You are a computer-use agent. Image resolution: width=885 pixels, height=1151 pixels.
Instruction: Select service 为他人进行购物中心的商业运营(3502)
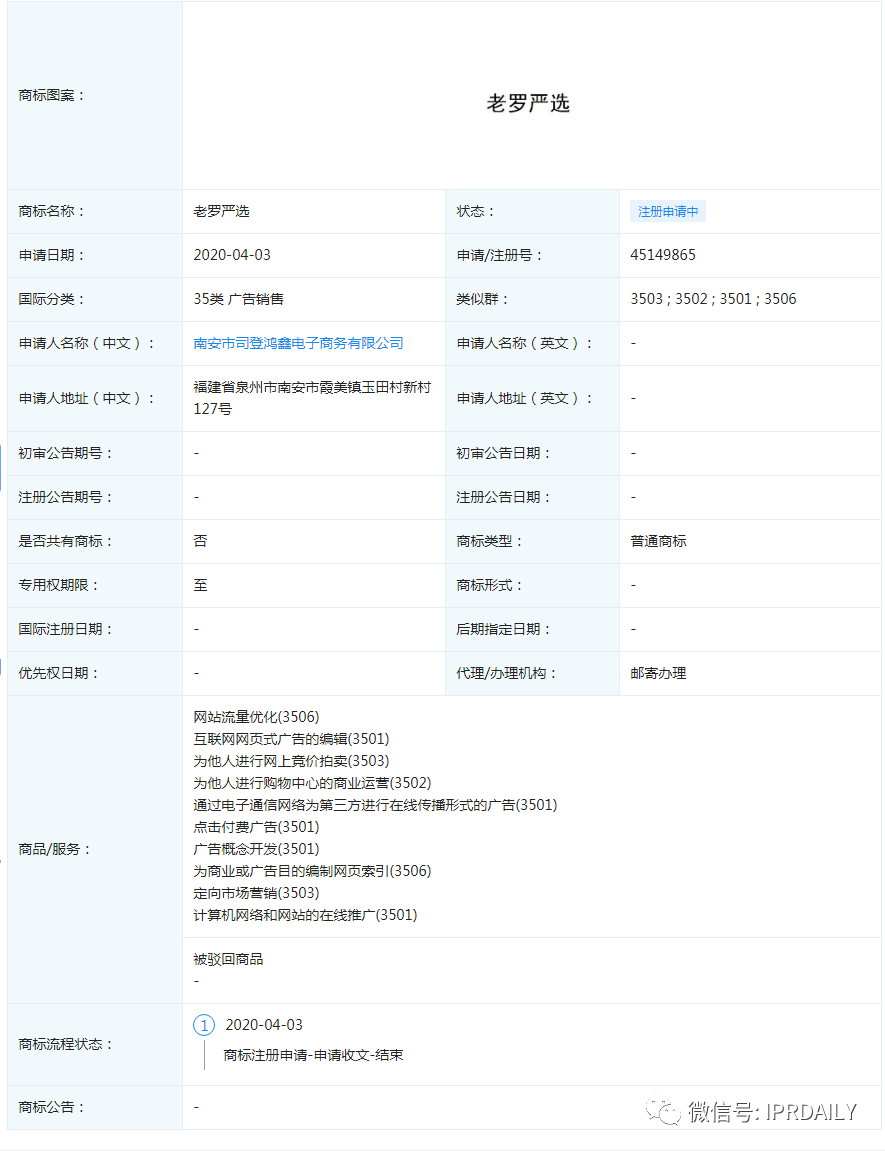312,783
